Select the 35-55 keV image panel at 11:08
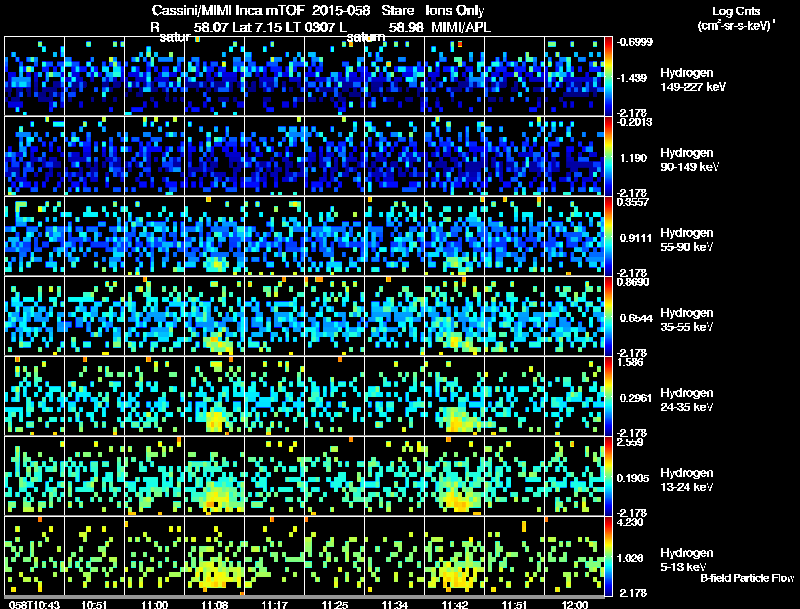800x609 pixels. click(215, 316)
